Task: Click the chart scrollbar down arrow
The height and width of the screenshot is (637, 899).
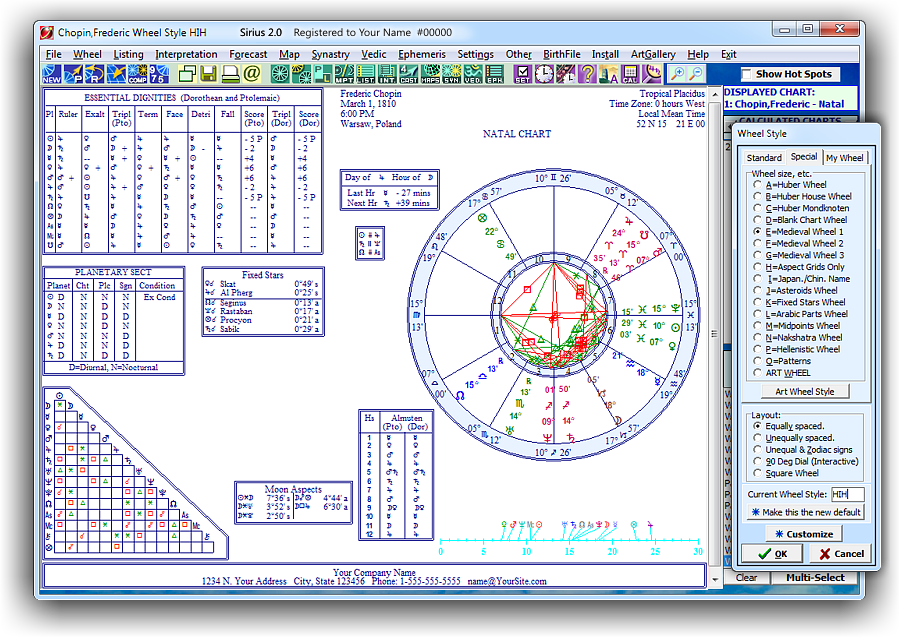Action: click(714, 580)
